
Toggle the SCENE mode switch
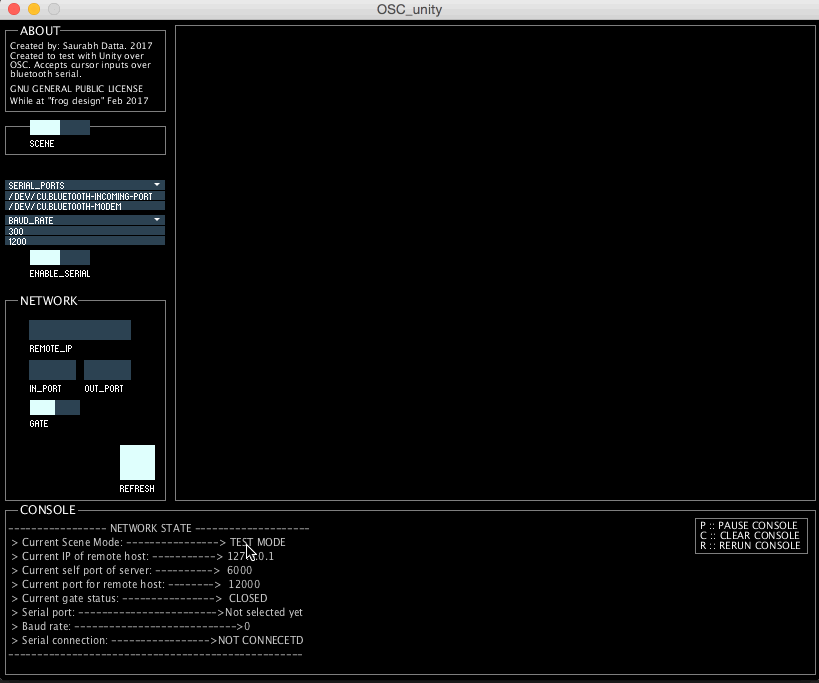(60, 127)
